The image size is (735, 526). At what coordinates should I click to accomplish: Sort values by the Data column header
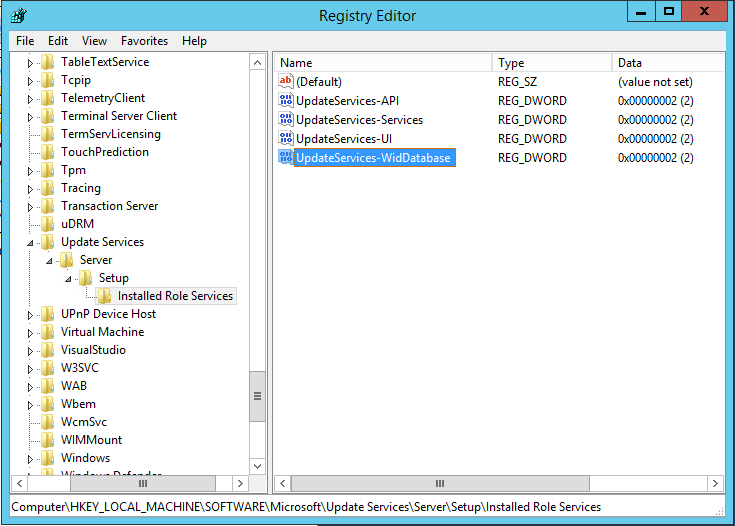point(668,62)
